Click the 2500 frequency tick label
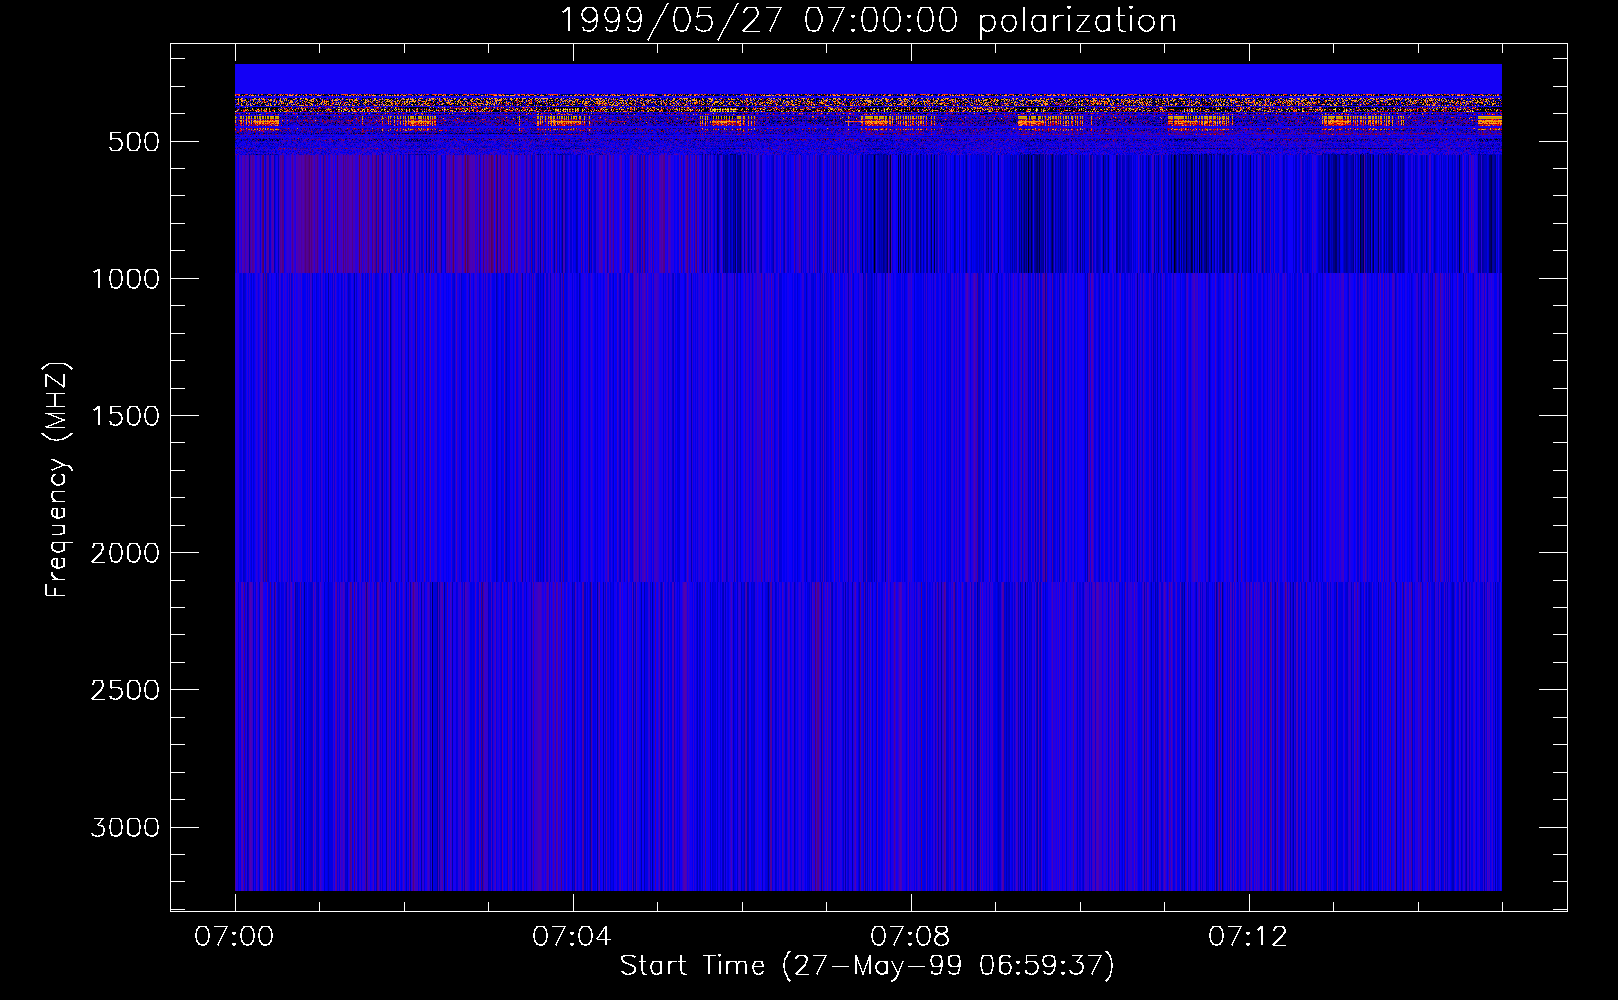Image resolution: width=1618 pixels, height=1000 pixels. click(x=125, y=690)
